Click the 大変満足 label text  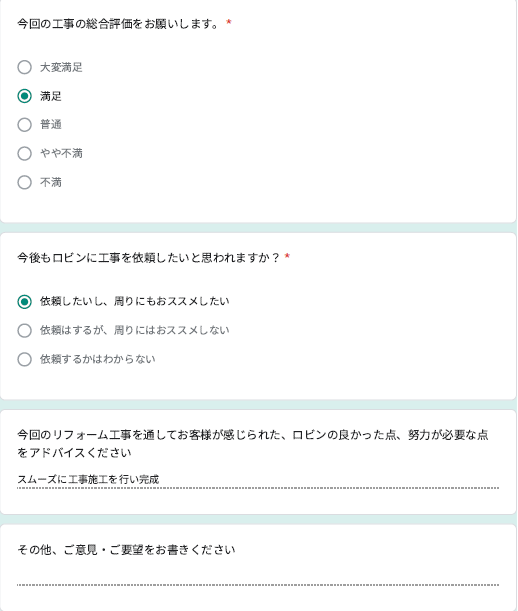pyautogui.click(x=61, y=67)
